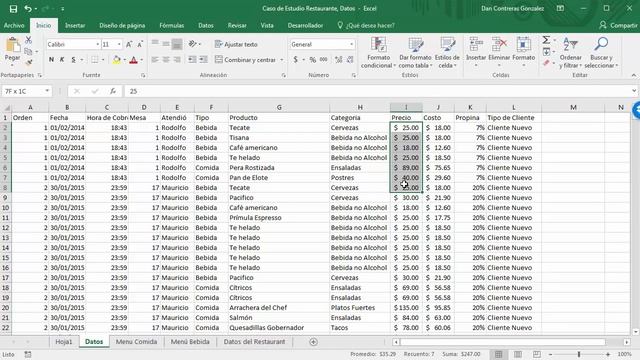
Task: Center cell text horizontally
Action: point(166,60)
